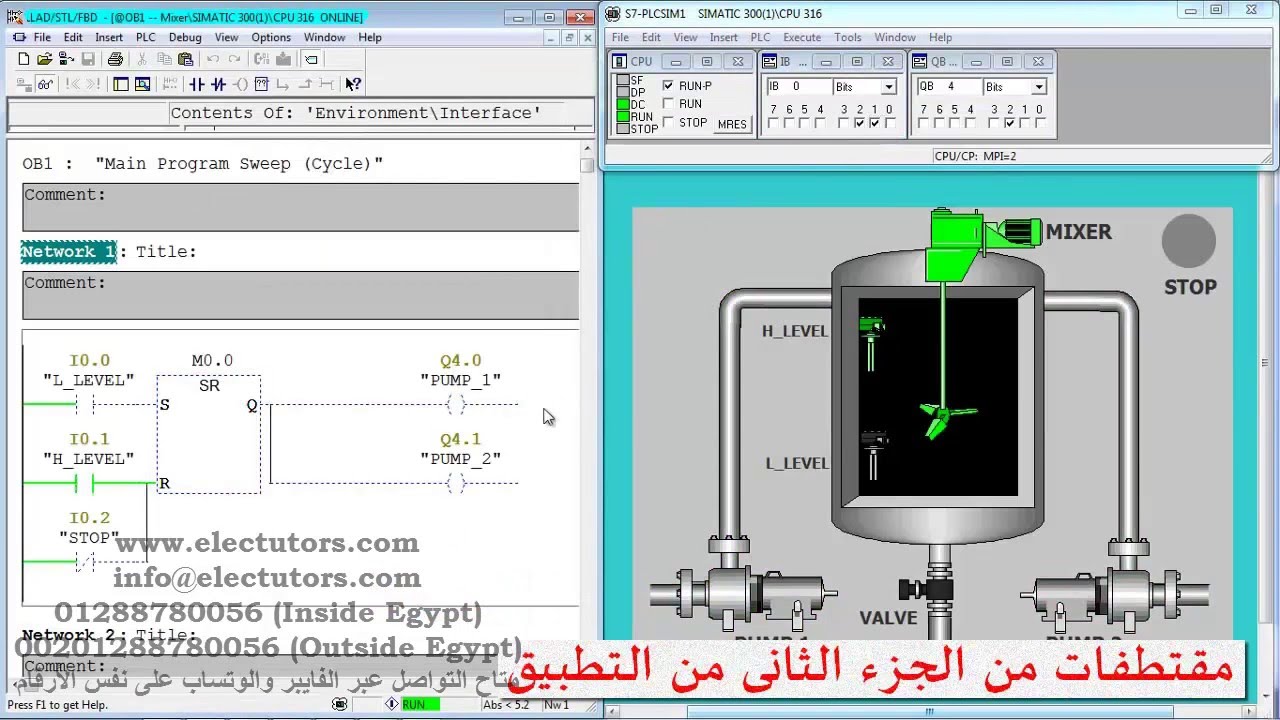Viewport: 1280px width, 720px height.
Task: Click the Open branch icon
Action: point(282,85)
